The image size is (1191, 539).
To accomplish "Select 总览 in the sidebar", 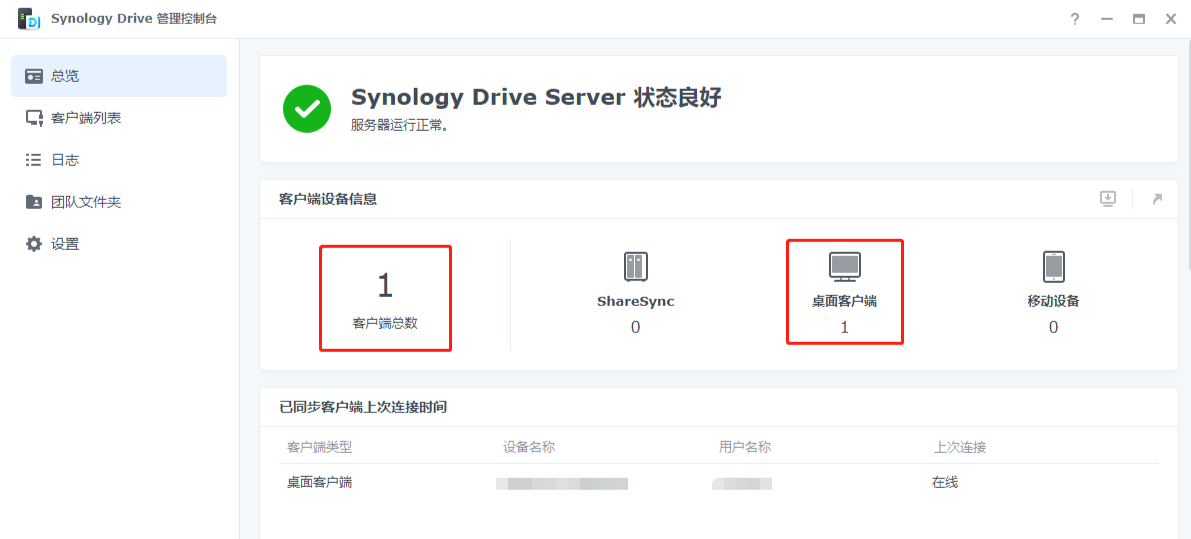I will point(119,76).
